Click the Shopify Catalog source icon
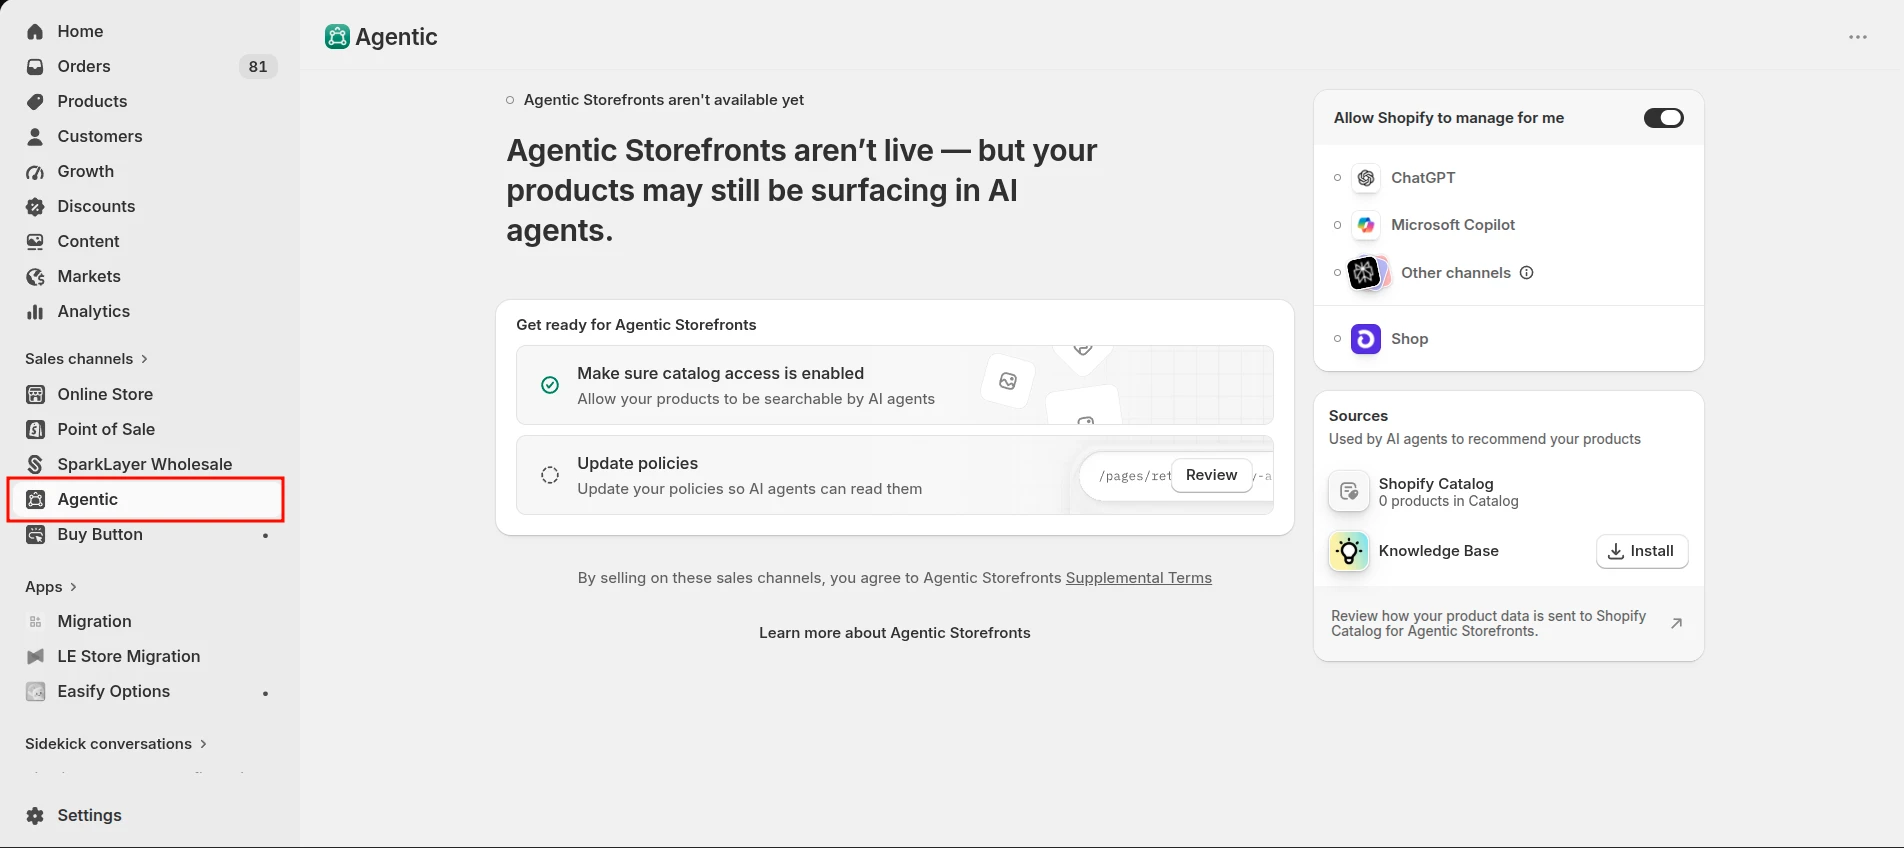 [x=1349, y=492]
